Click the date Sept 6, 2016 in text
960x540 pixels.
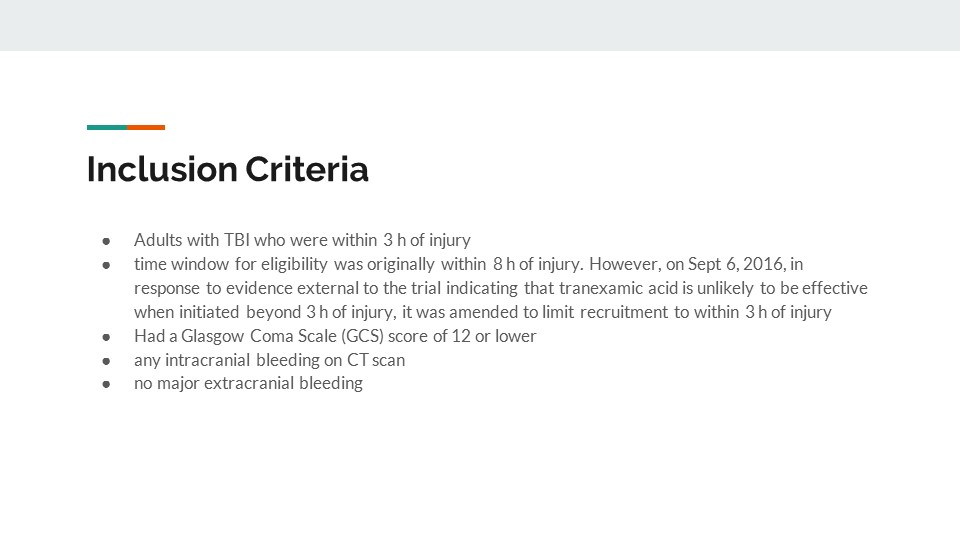(x=737, y=264)
